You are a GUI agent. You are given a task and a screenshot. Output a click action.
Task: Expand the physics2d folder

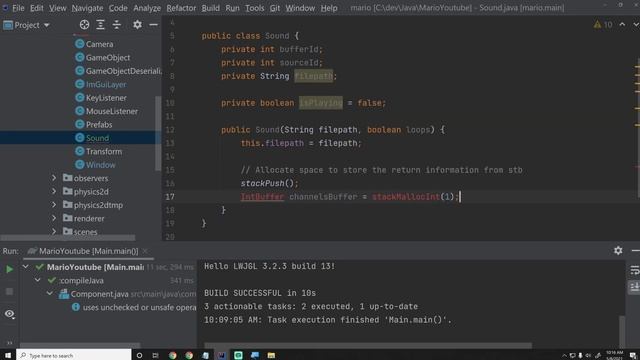(x=54, y=191)
